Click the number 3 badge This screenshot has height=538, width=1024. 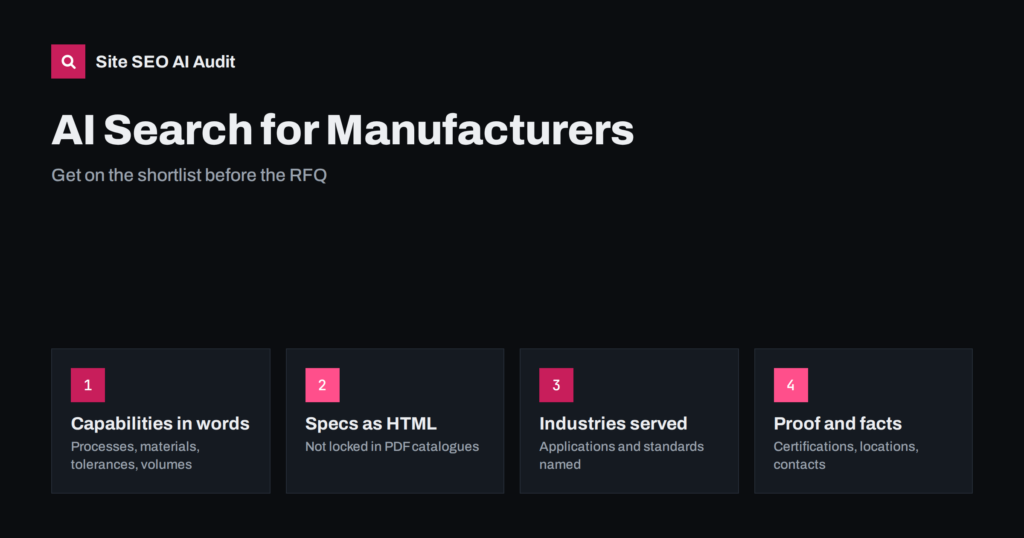(x=556, y=385)
